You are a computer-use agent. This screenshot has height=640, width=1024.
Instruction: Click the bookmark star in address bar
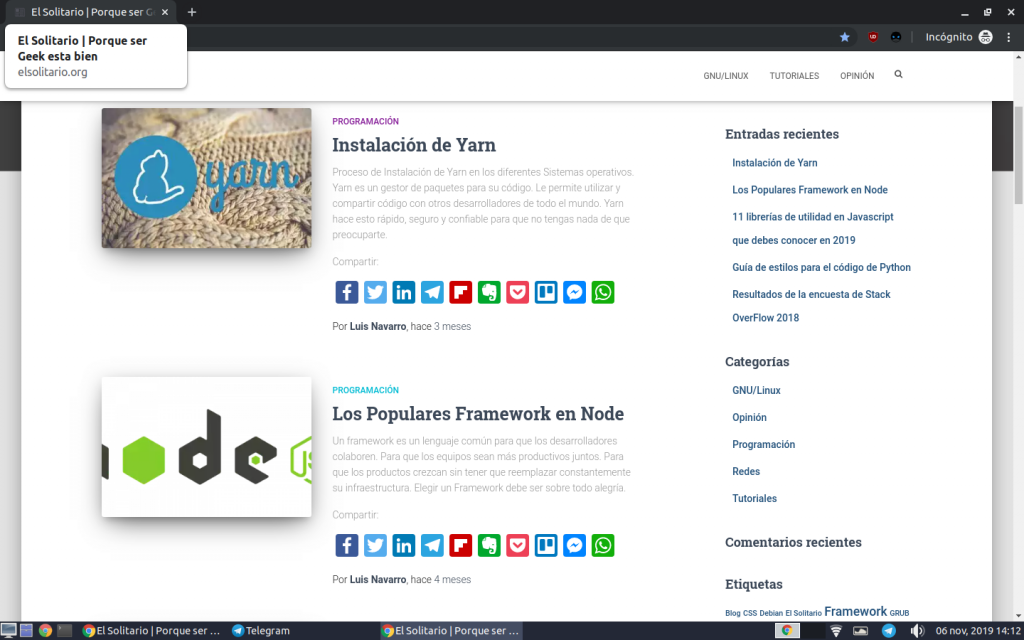[x=845, y=37]
